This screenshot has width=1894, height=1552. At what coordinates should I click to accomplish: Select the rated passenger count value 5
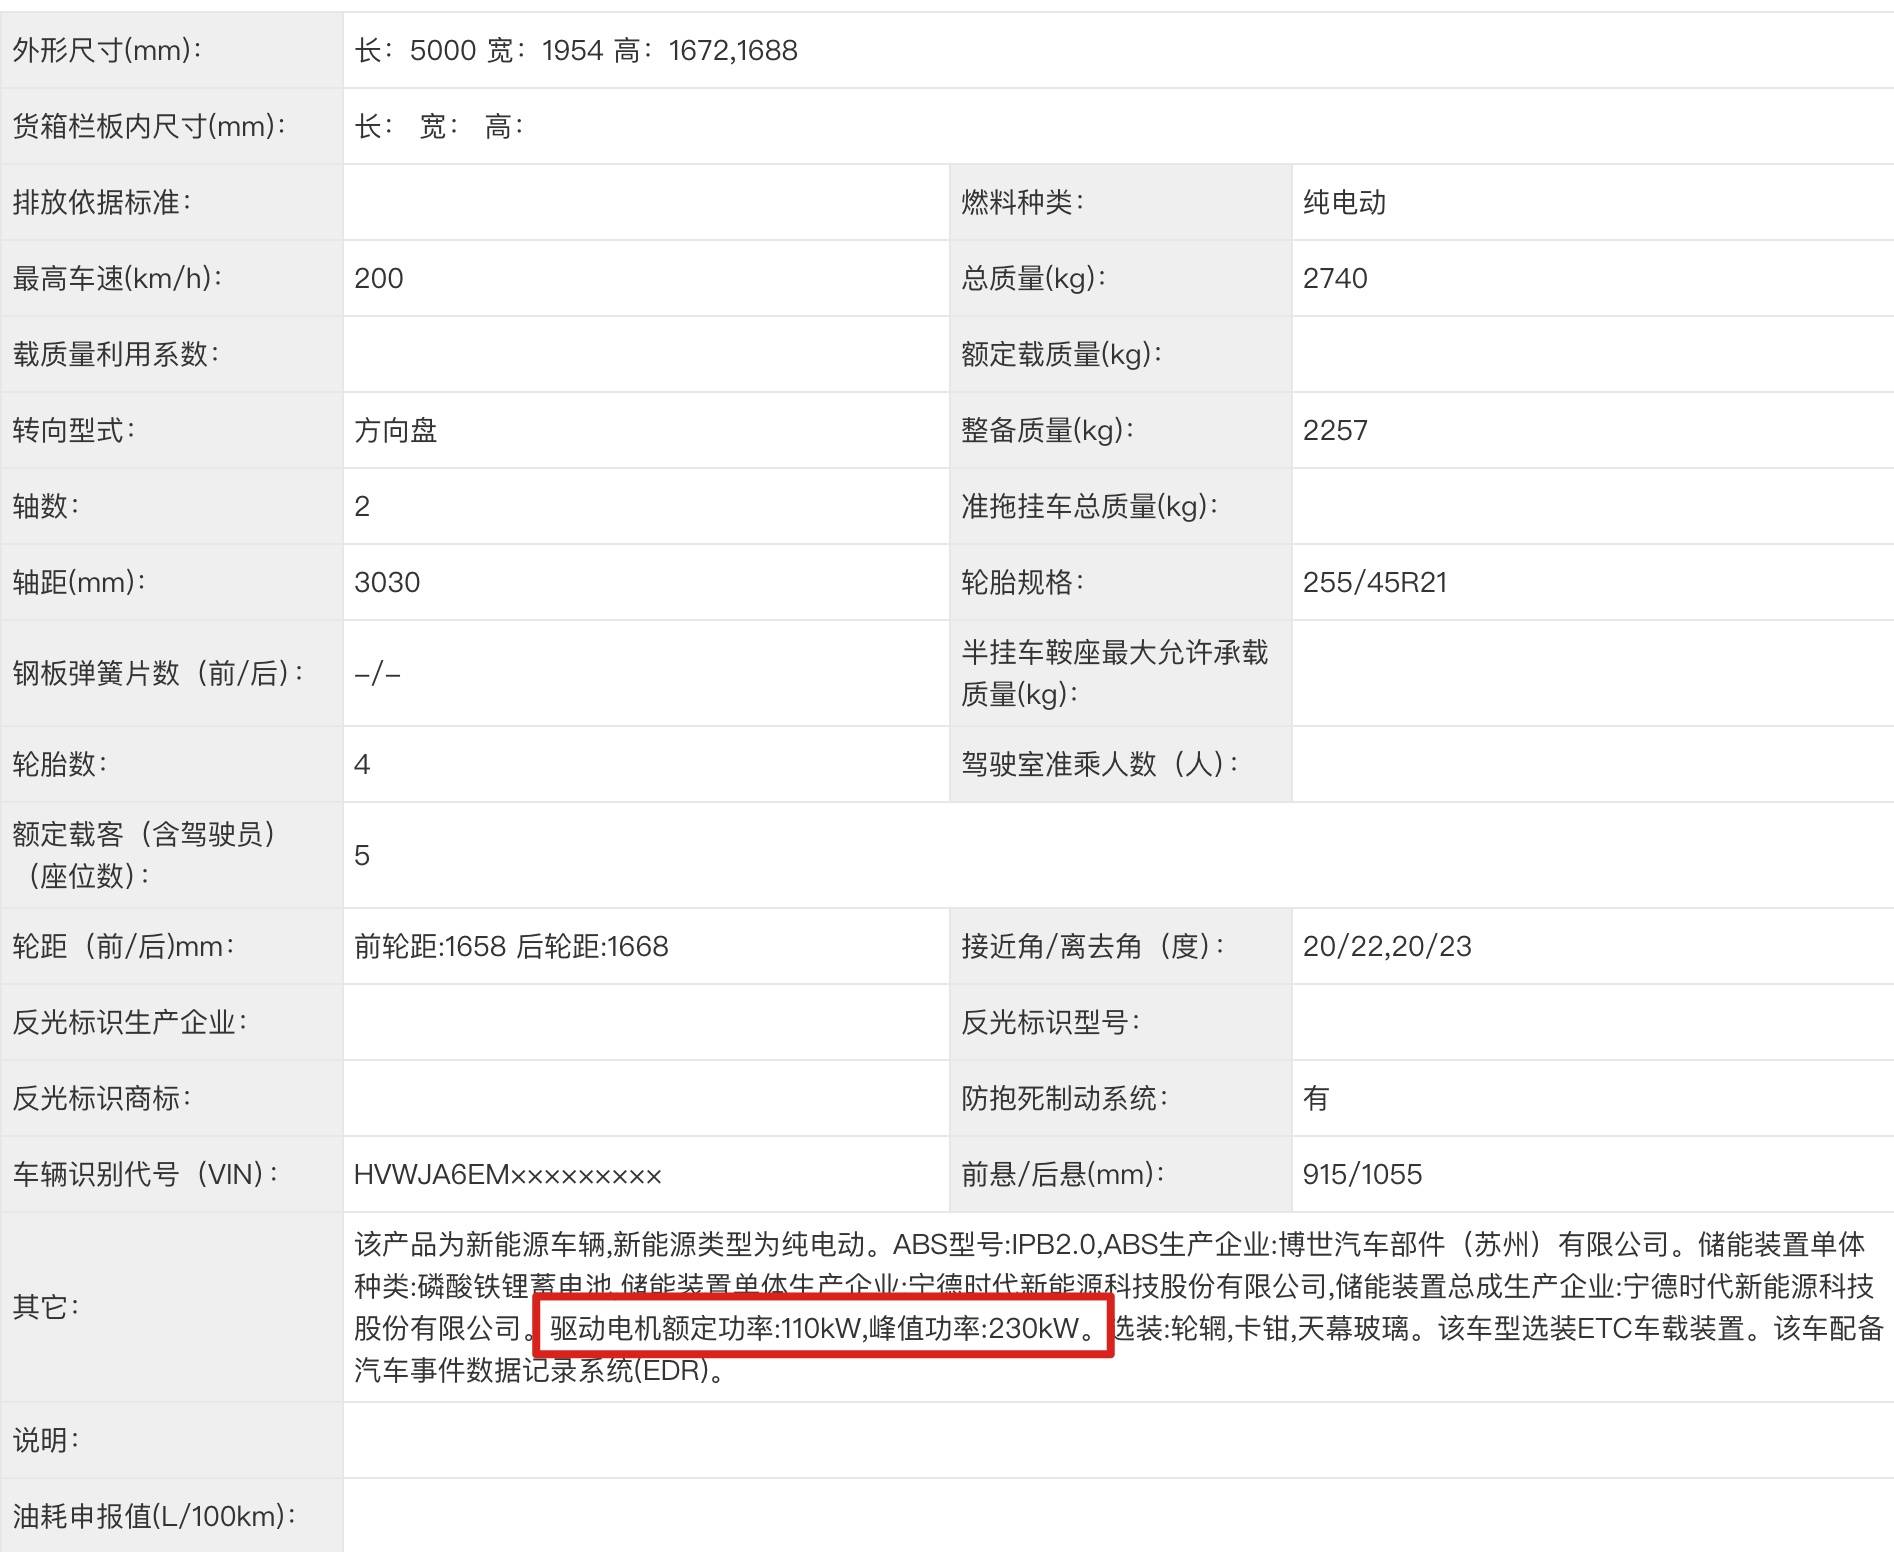(362, 855)
